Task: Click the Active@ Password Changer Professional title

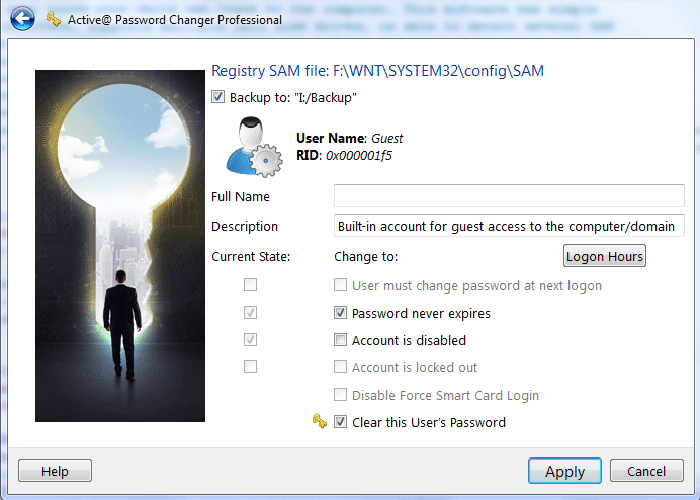Action: tap(175, 20)
